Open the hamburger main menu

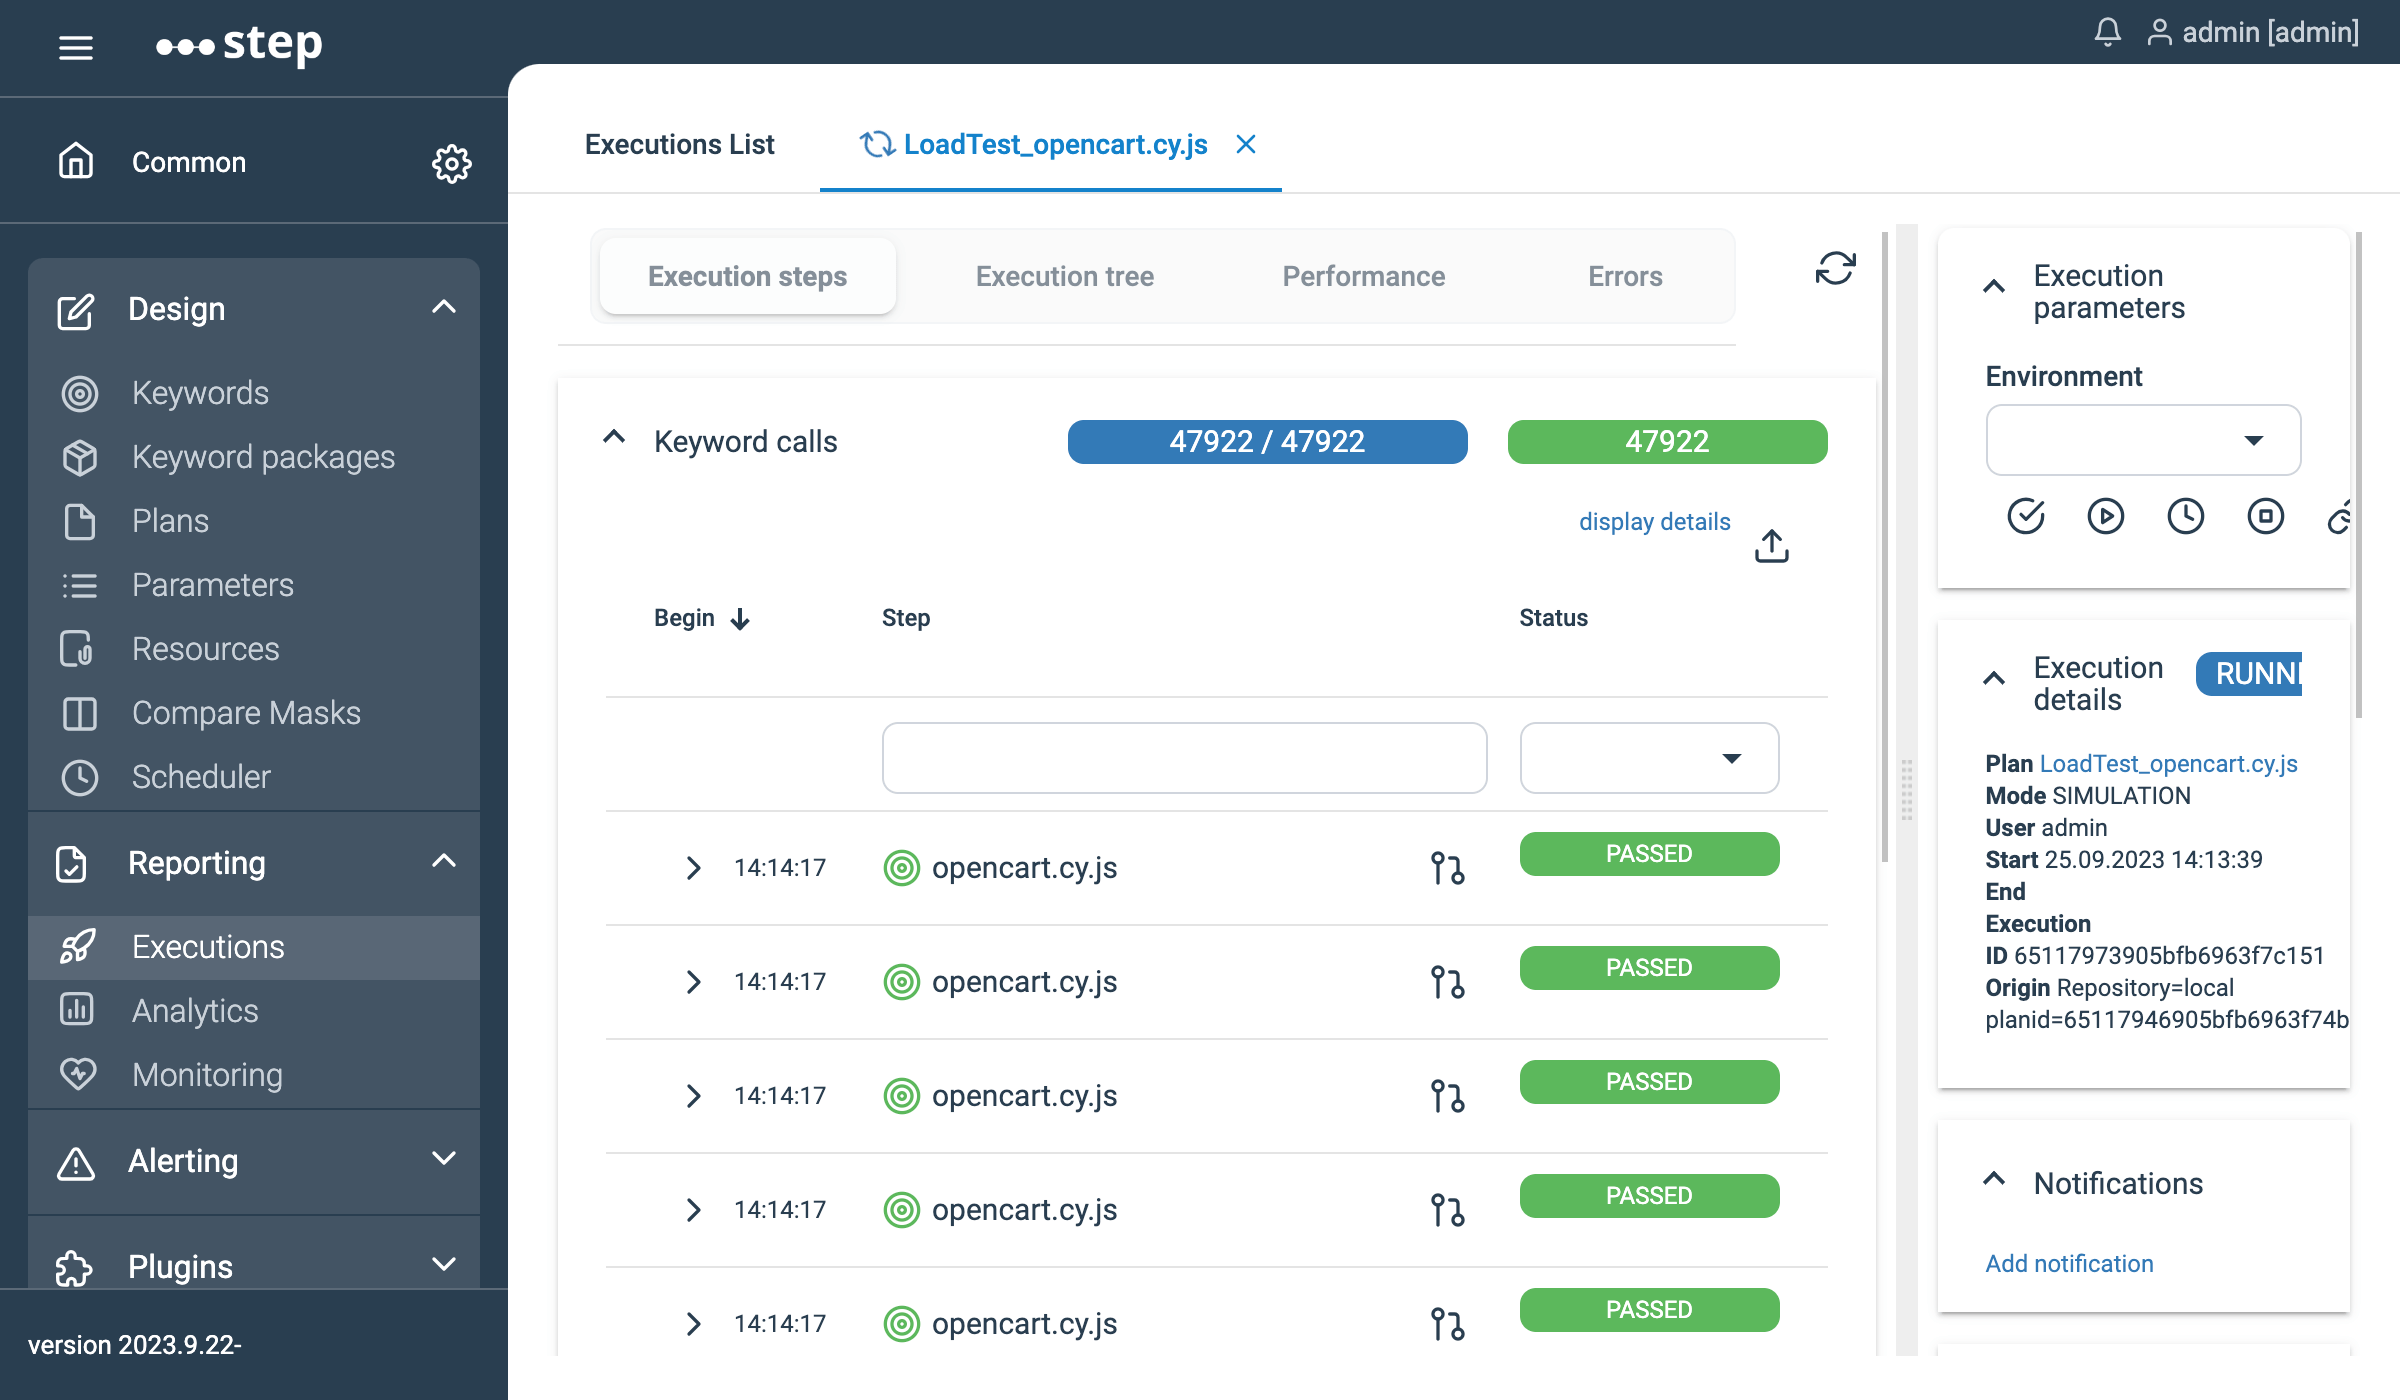pos(76,47)
